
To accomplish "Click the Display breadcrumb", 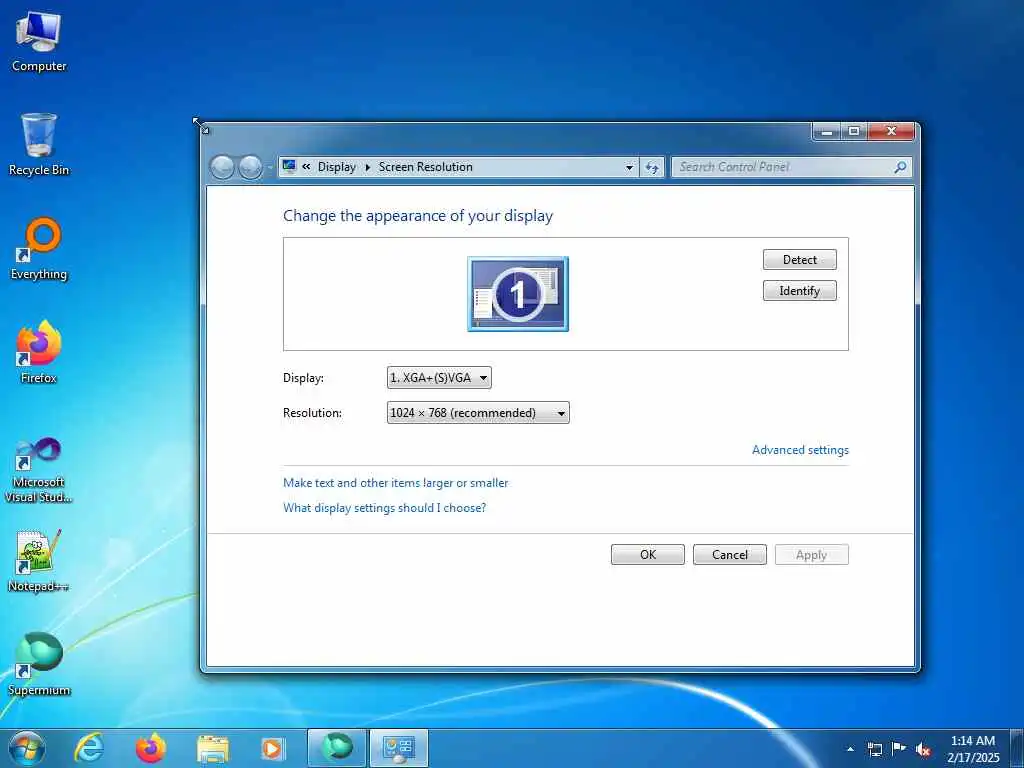I will pyautogui.click(x=337, y=167).
